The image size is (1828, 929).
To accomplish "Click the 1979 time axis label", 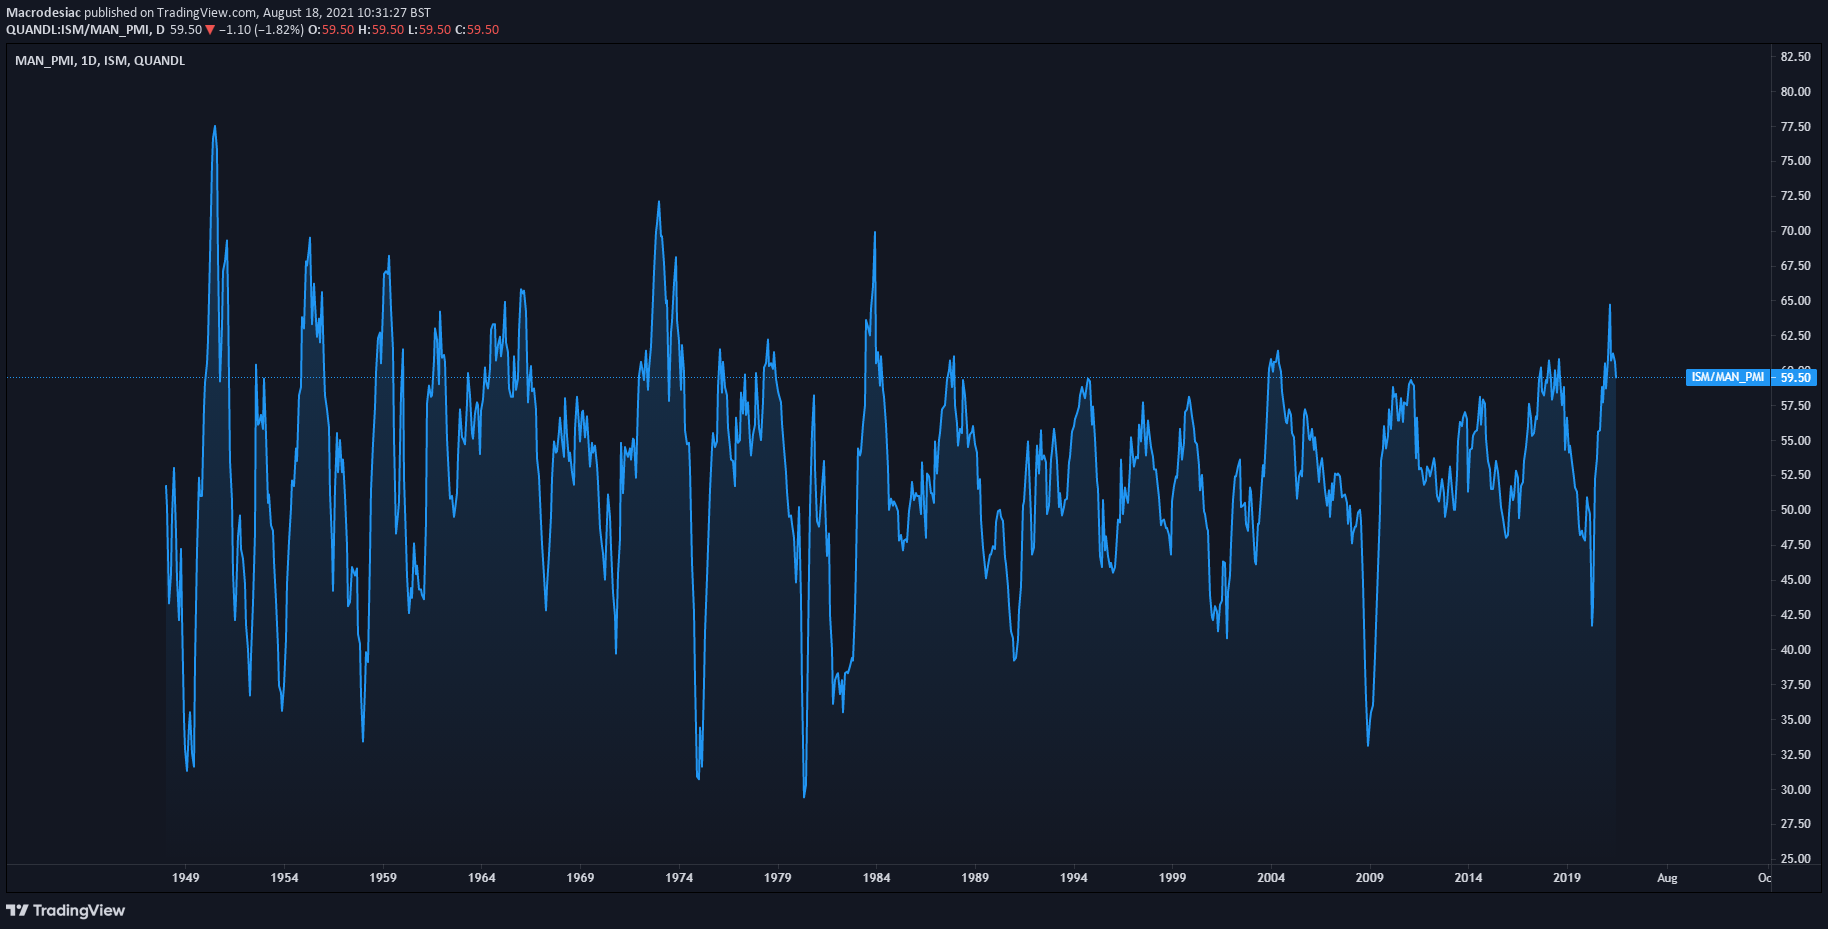I will 777,878.
